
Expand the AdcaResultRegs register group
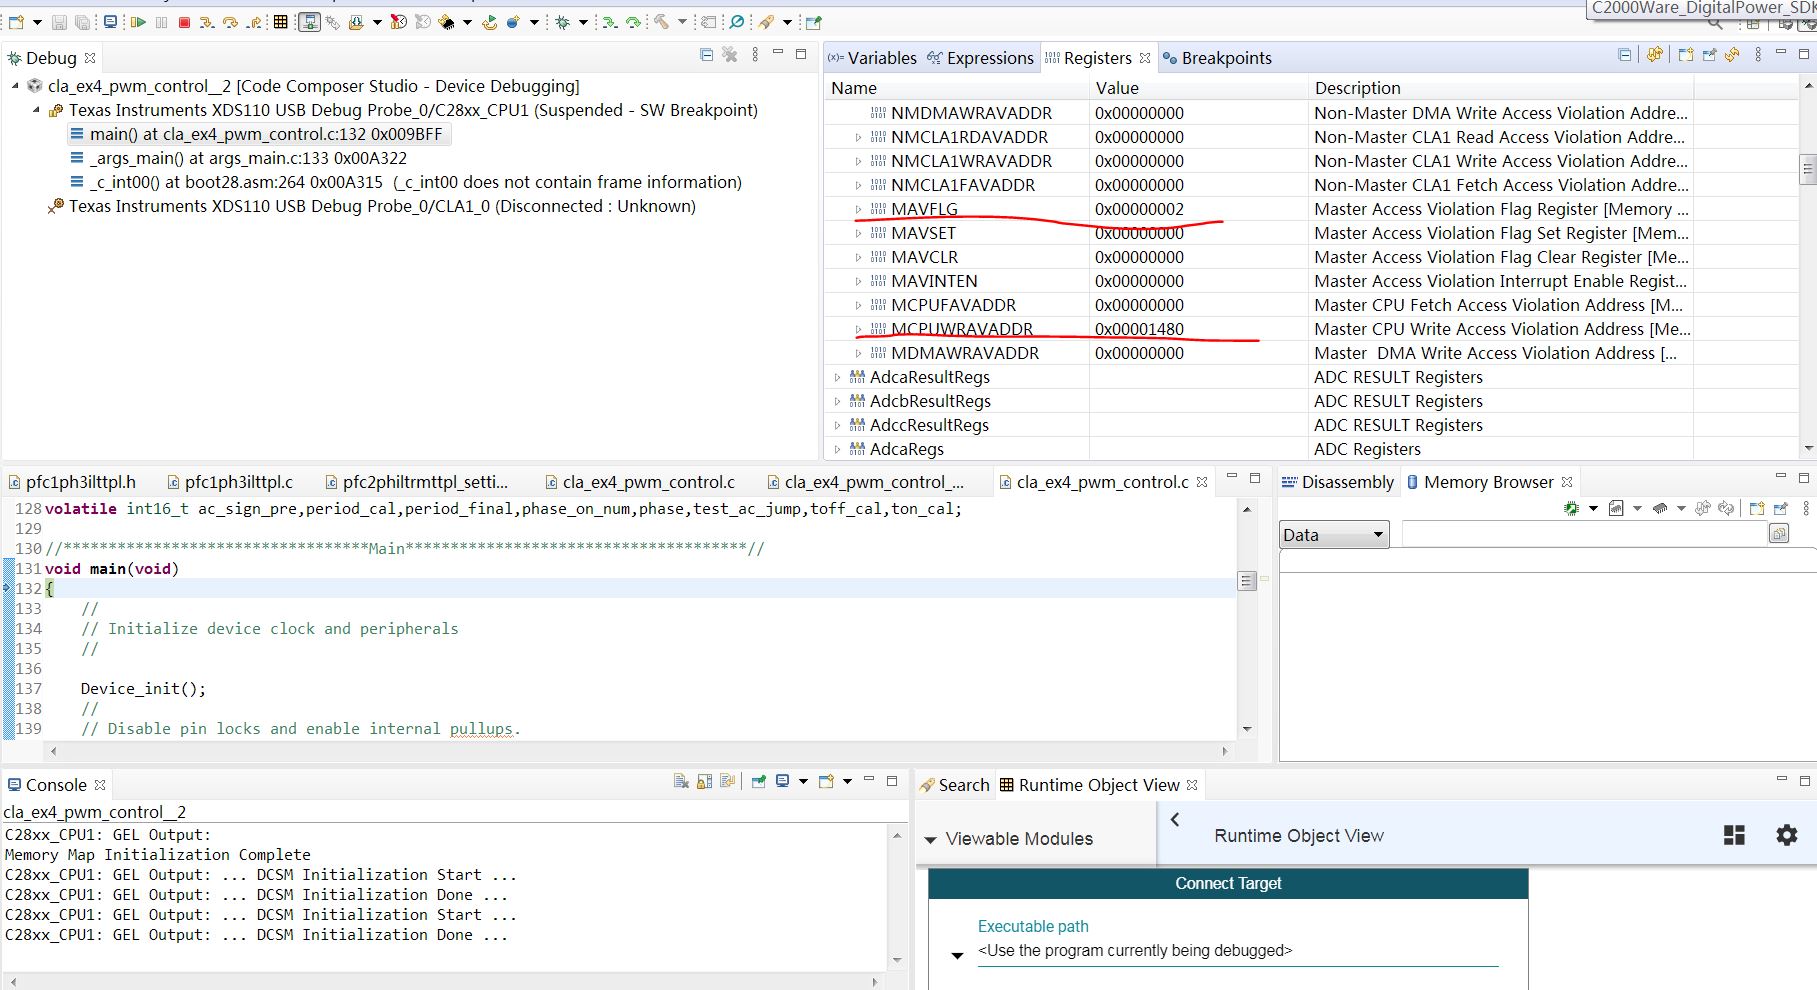point(837,377)
